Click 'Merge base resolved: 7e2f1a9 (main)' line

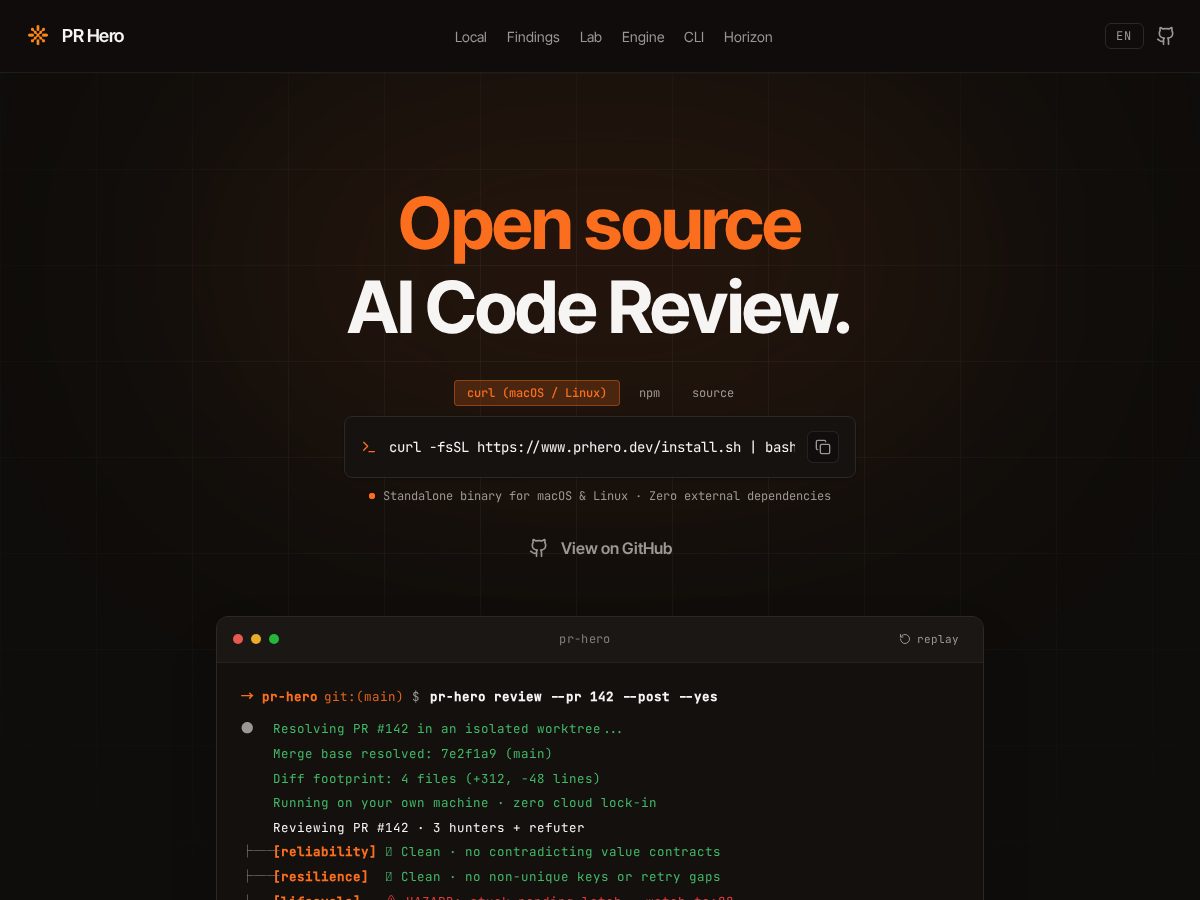(412, 754)
